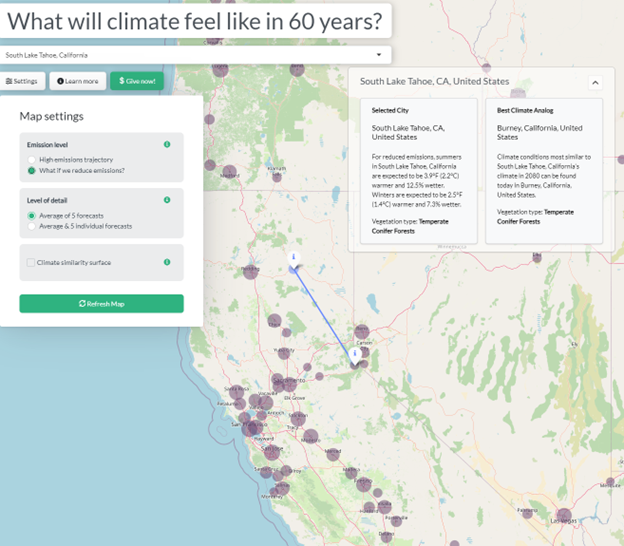The height and width of the screenshot is (546, 624).
Task: Open the Learn more button
Action: [78, 81]
